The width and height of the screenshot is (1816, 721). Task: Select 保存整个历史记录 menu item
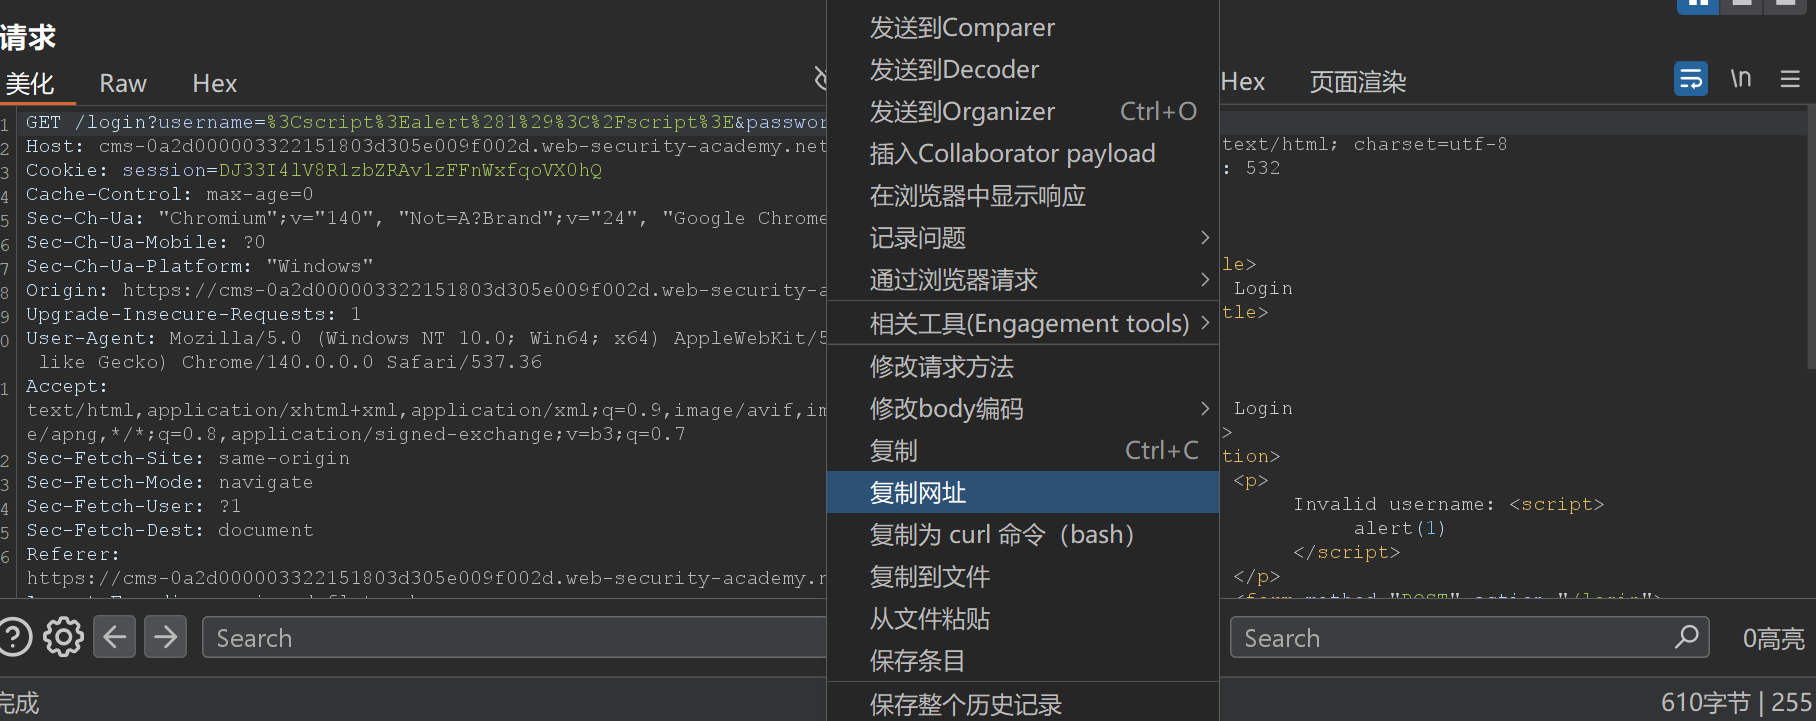(1023, 704)
